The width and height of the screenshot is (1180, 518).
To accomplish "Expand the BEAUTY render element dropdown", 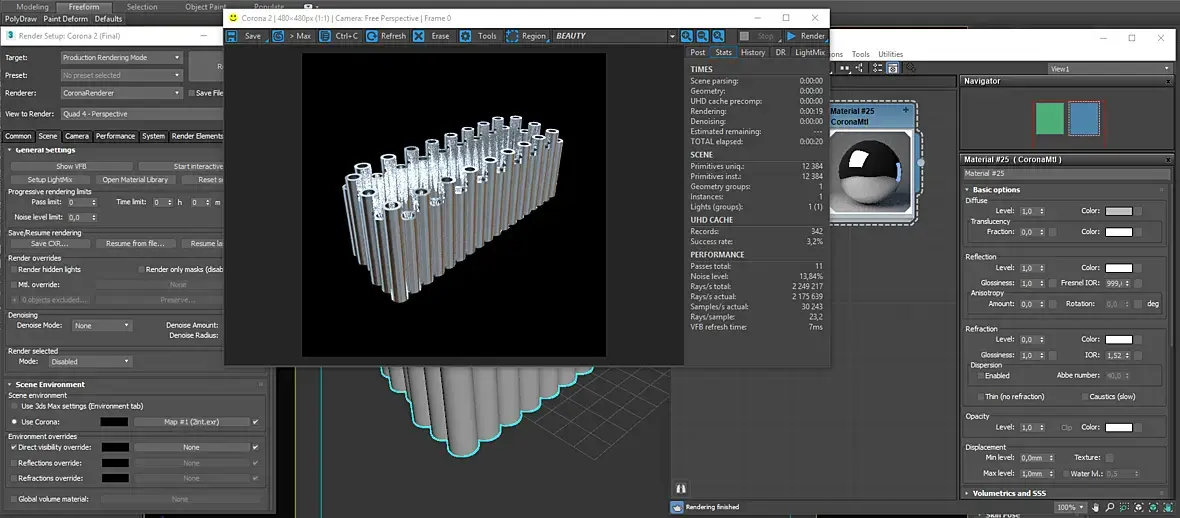I will [x=672, y=36].
